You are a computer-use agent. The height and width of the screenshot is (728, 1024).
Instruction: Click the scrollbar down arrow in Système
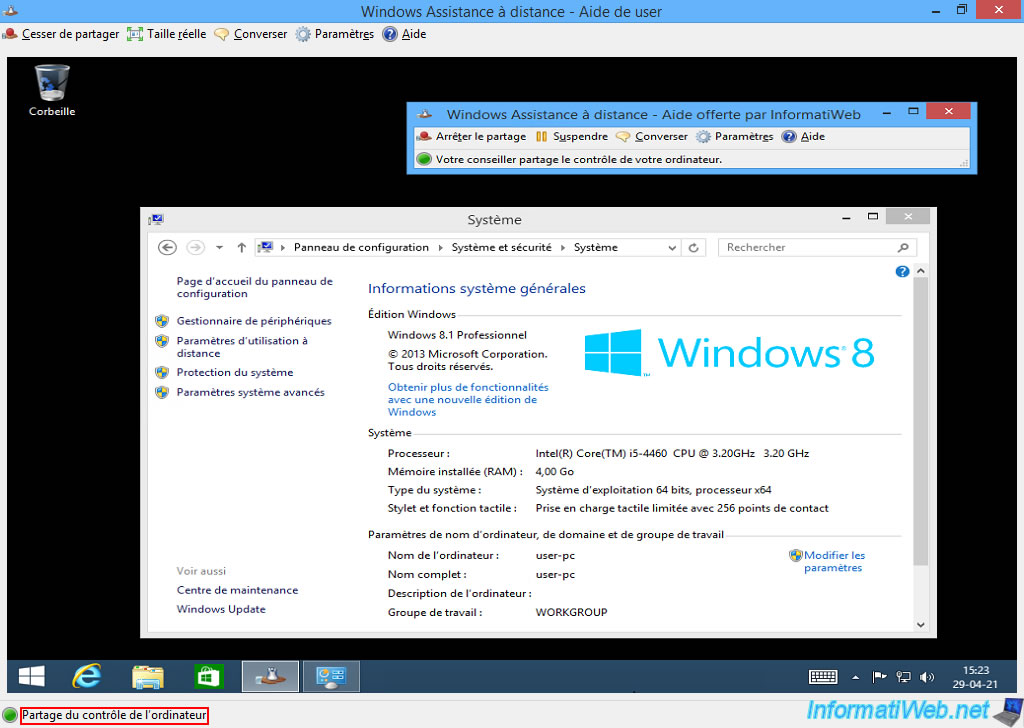920,625
